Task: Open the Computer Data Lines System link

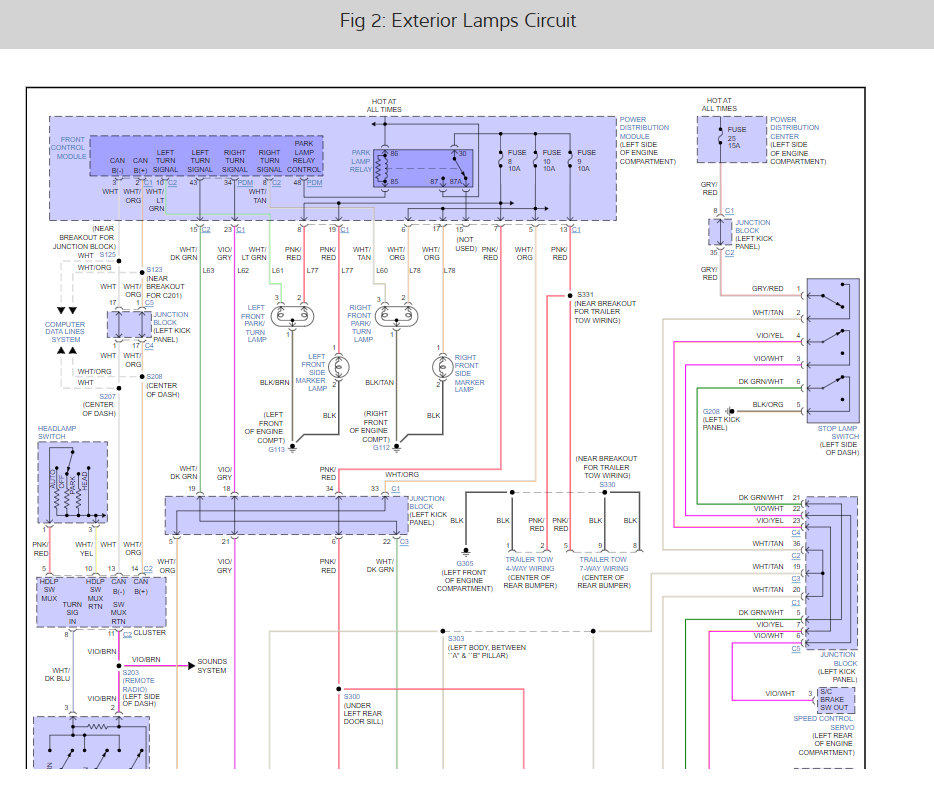Action: tap(65, 332)
